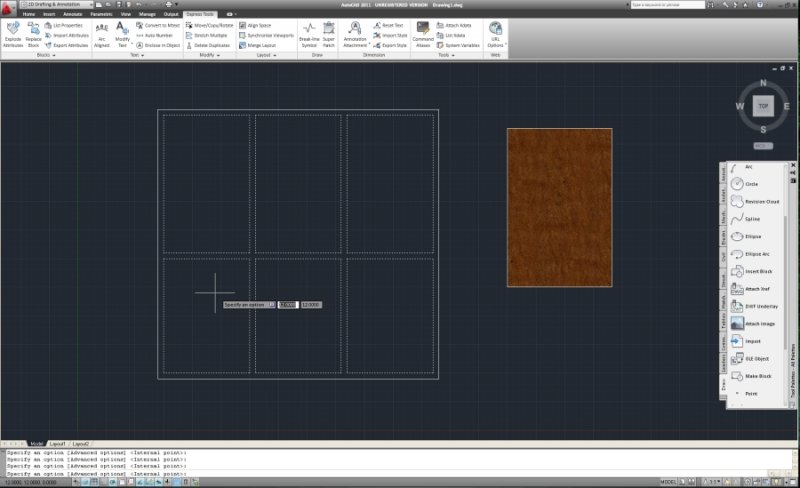Screen dimensions: 800x488
Task: Open the Manage ribbon tab
Action: (147, 14)
